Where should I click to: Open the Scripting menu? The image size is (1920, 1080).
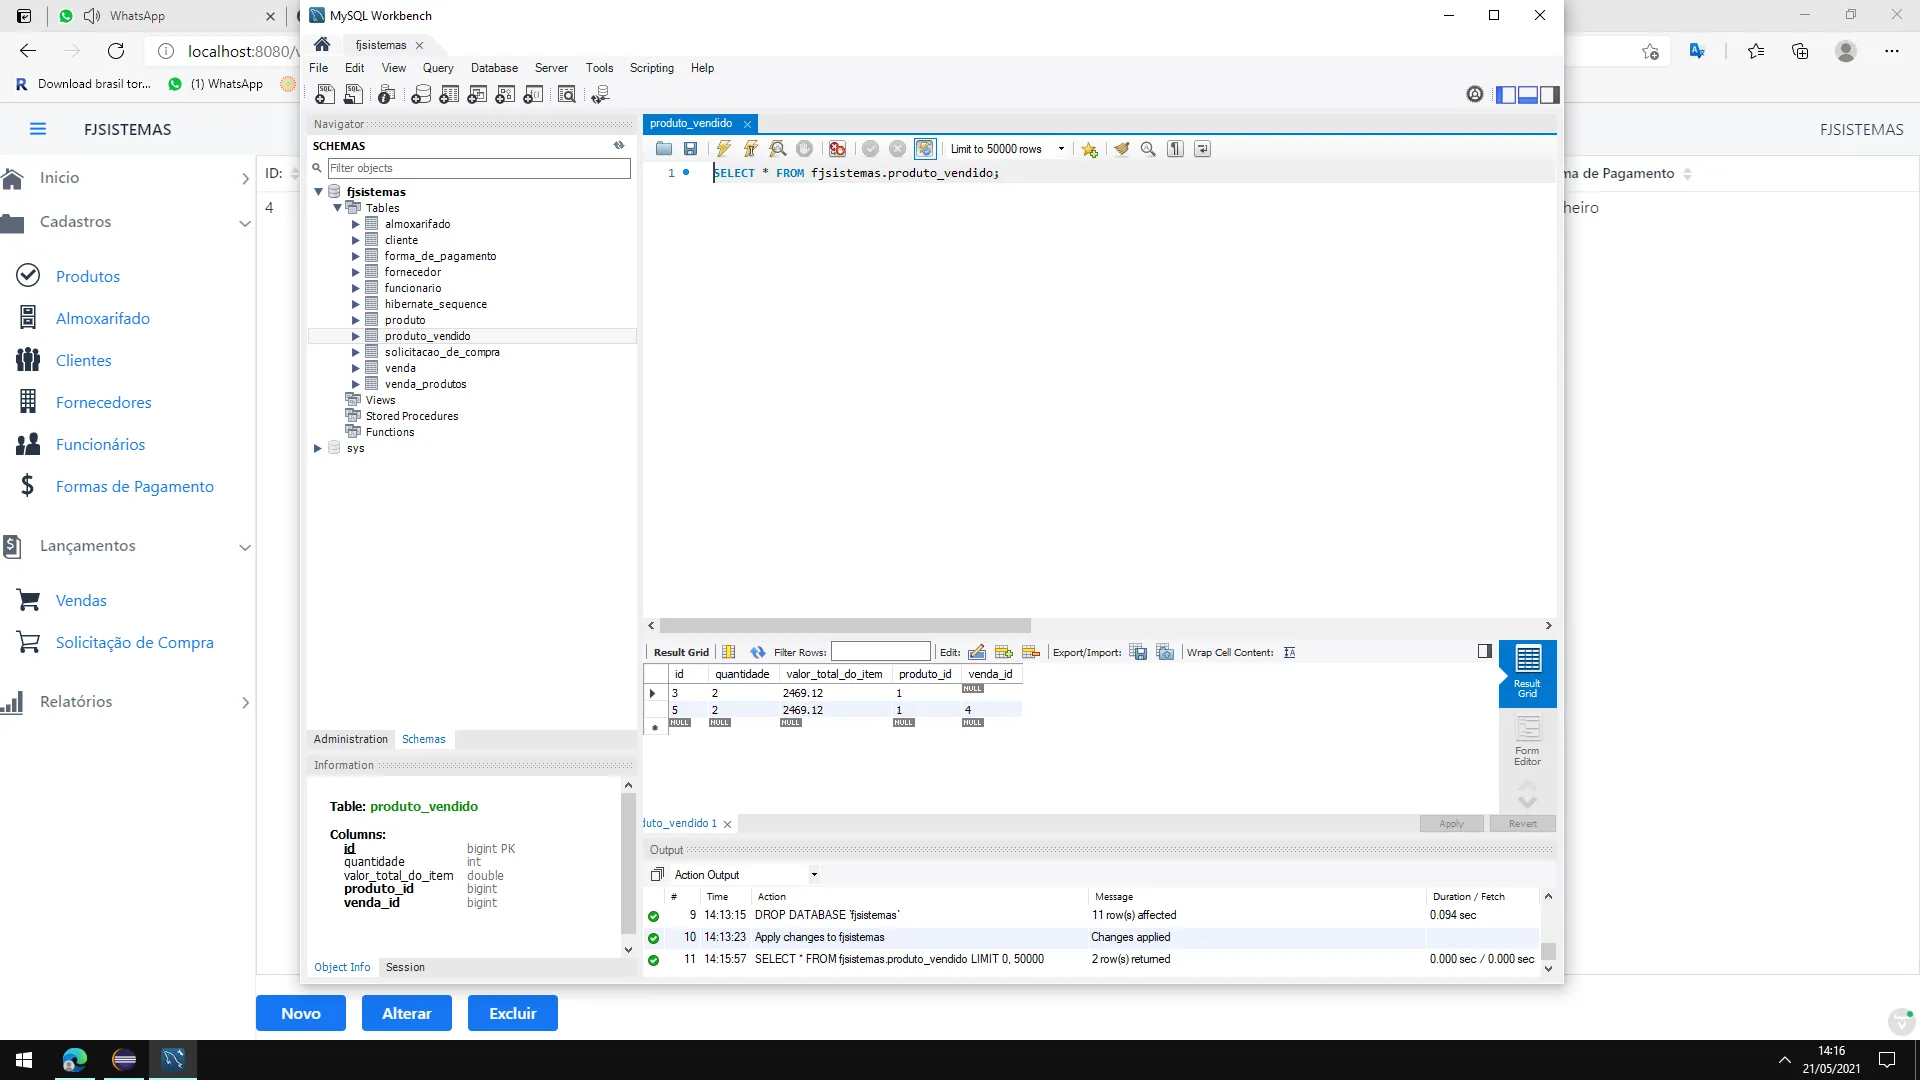tap(651, 68)
